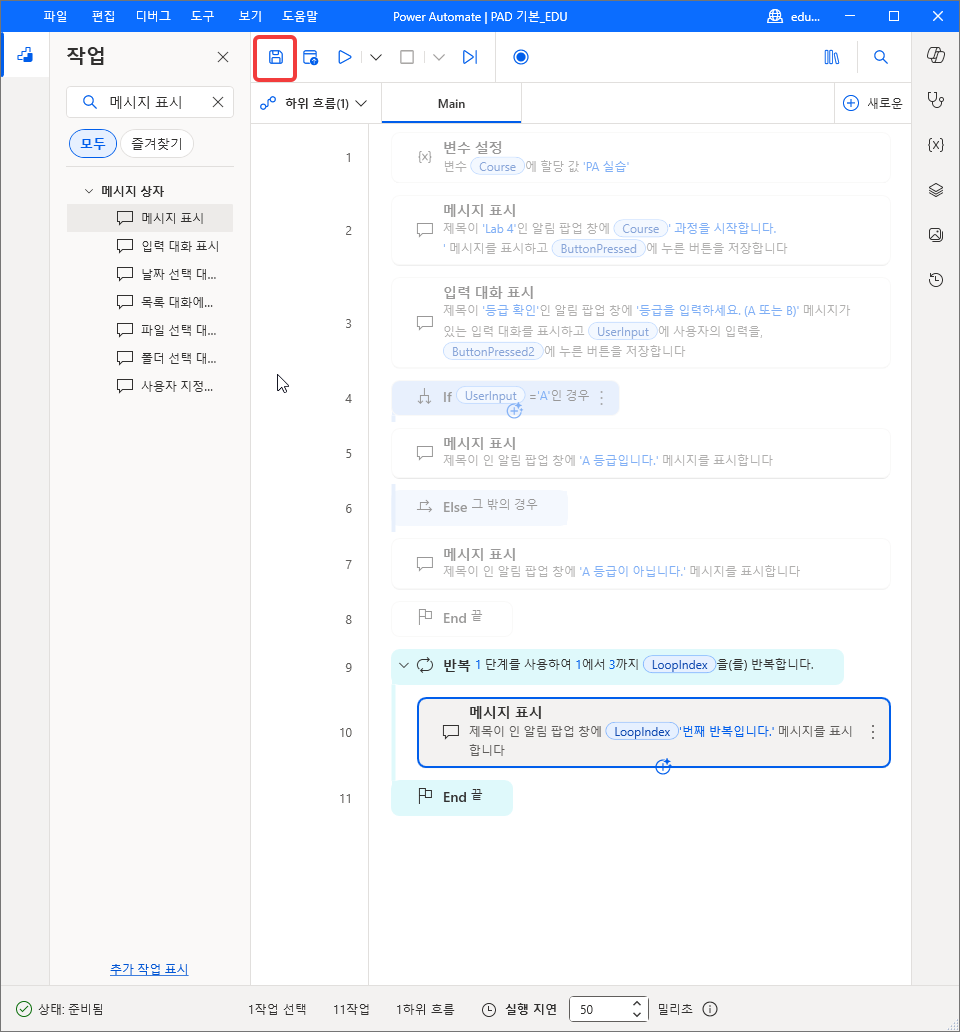Click the ButtonPressed2 variable chip
Viewport: 960px width, 1032px height.
(493, 351)
